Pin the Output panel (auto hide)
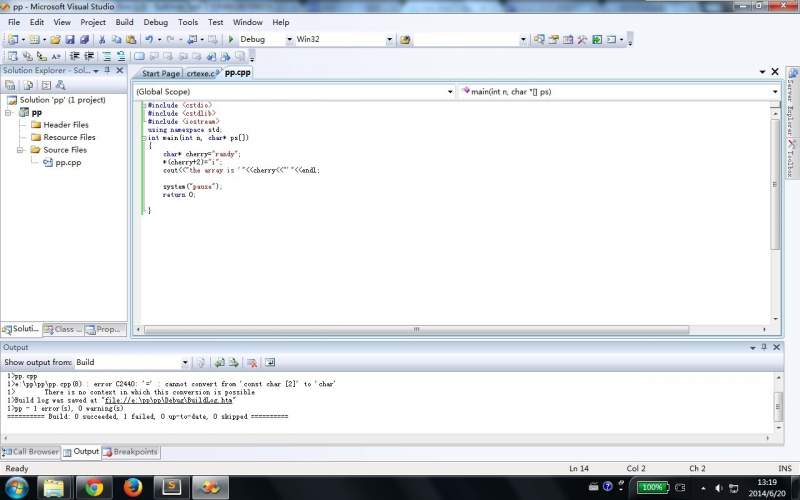The height and width of the screenshot is (500, 800). (764, 347)
